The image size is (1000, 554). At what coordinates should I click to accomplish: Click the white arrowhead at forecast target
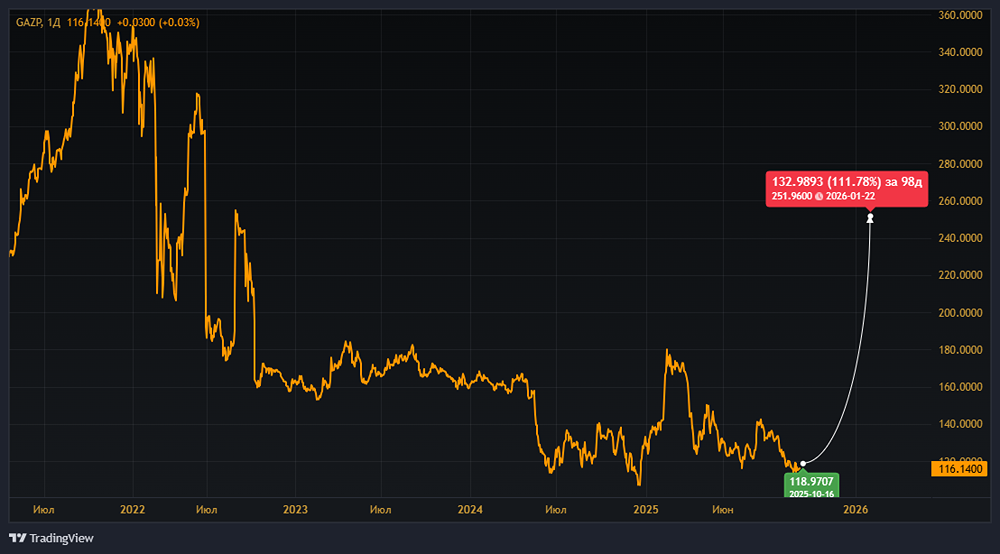click(x=870, y=217)
